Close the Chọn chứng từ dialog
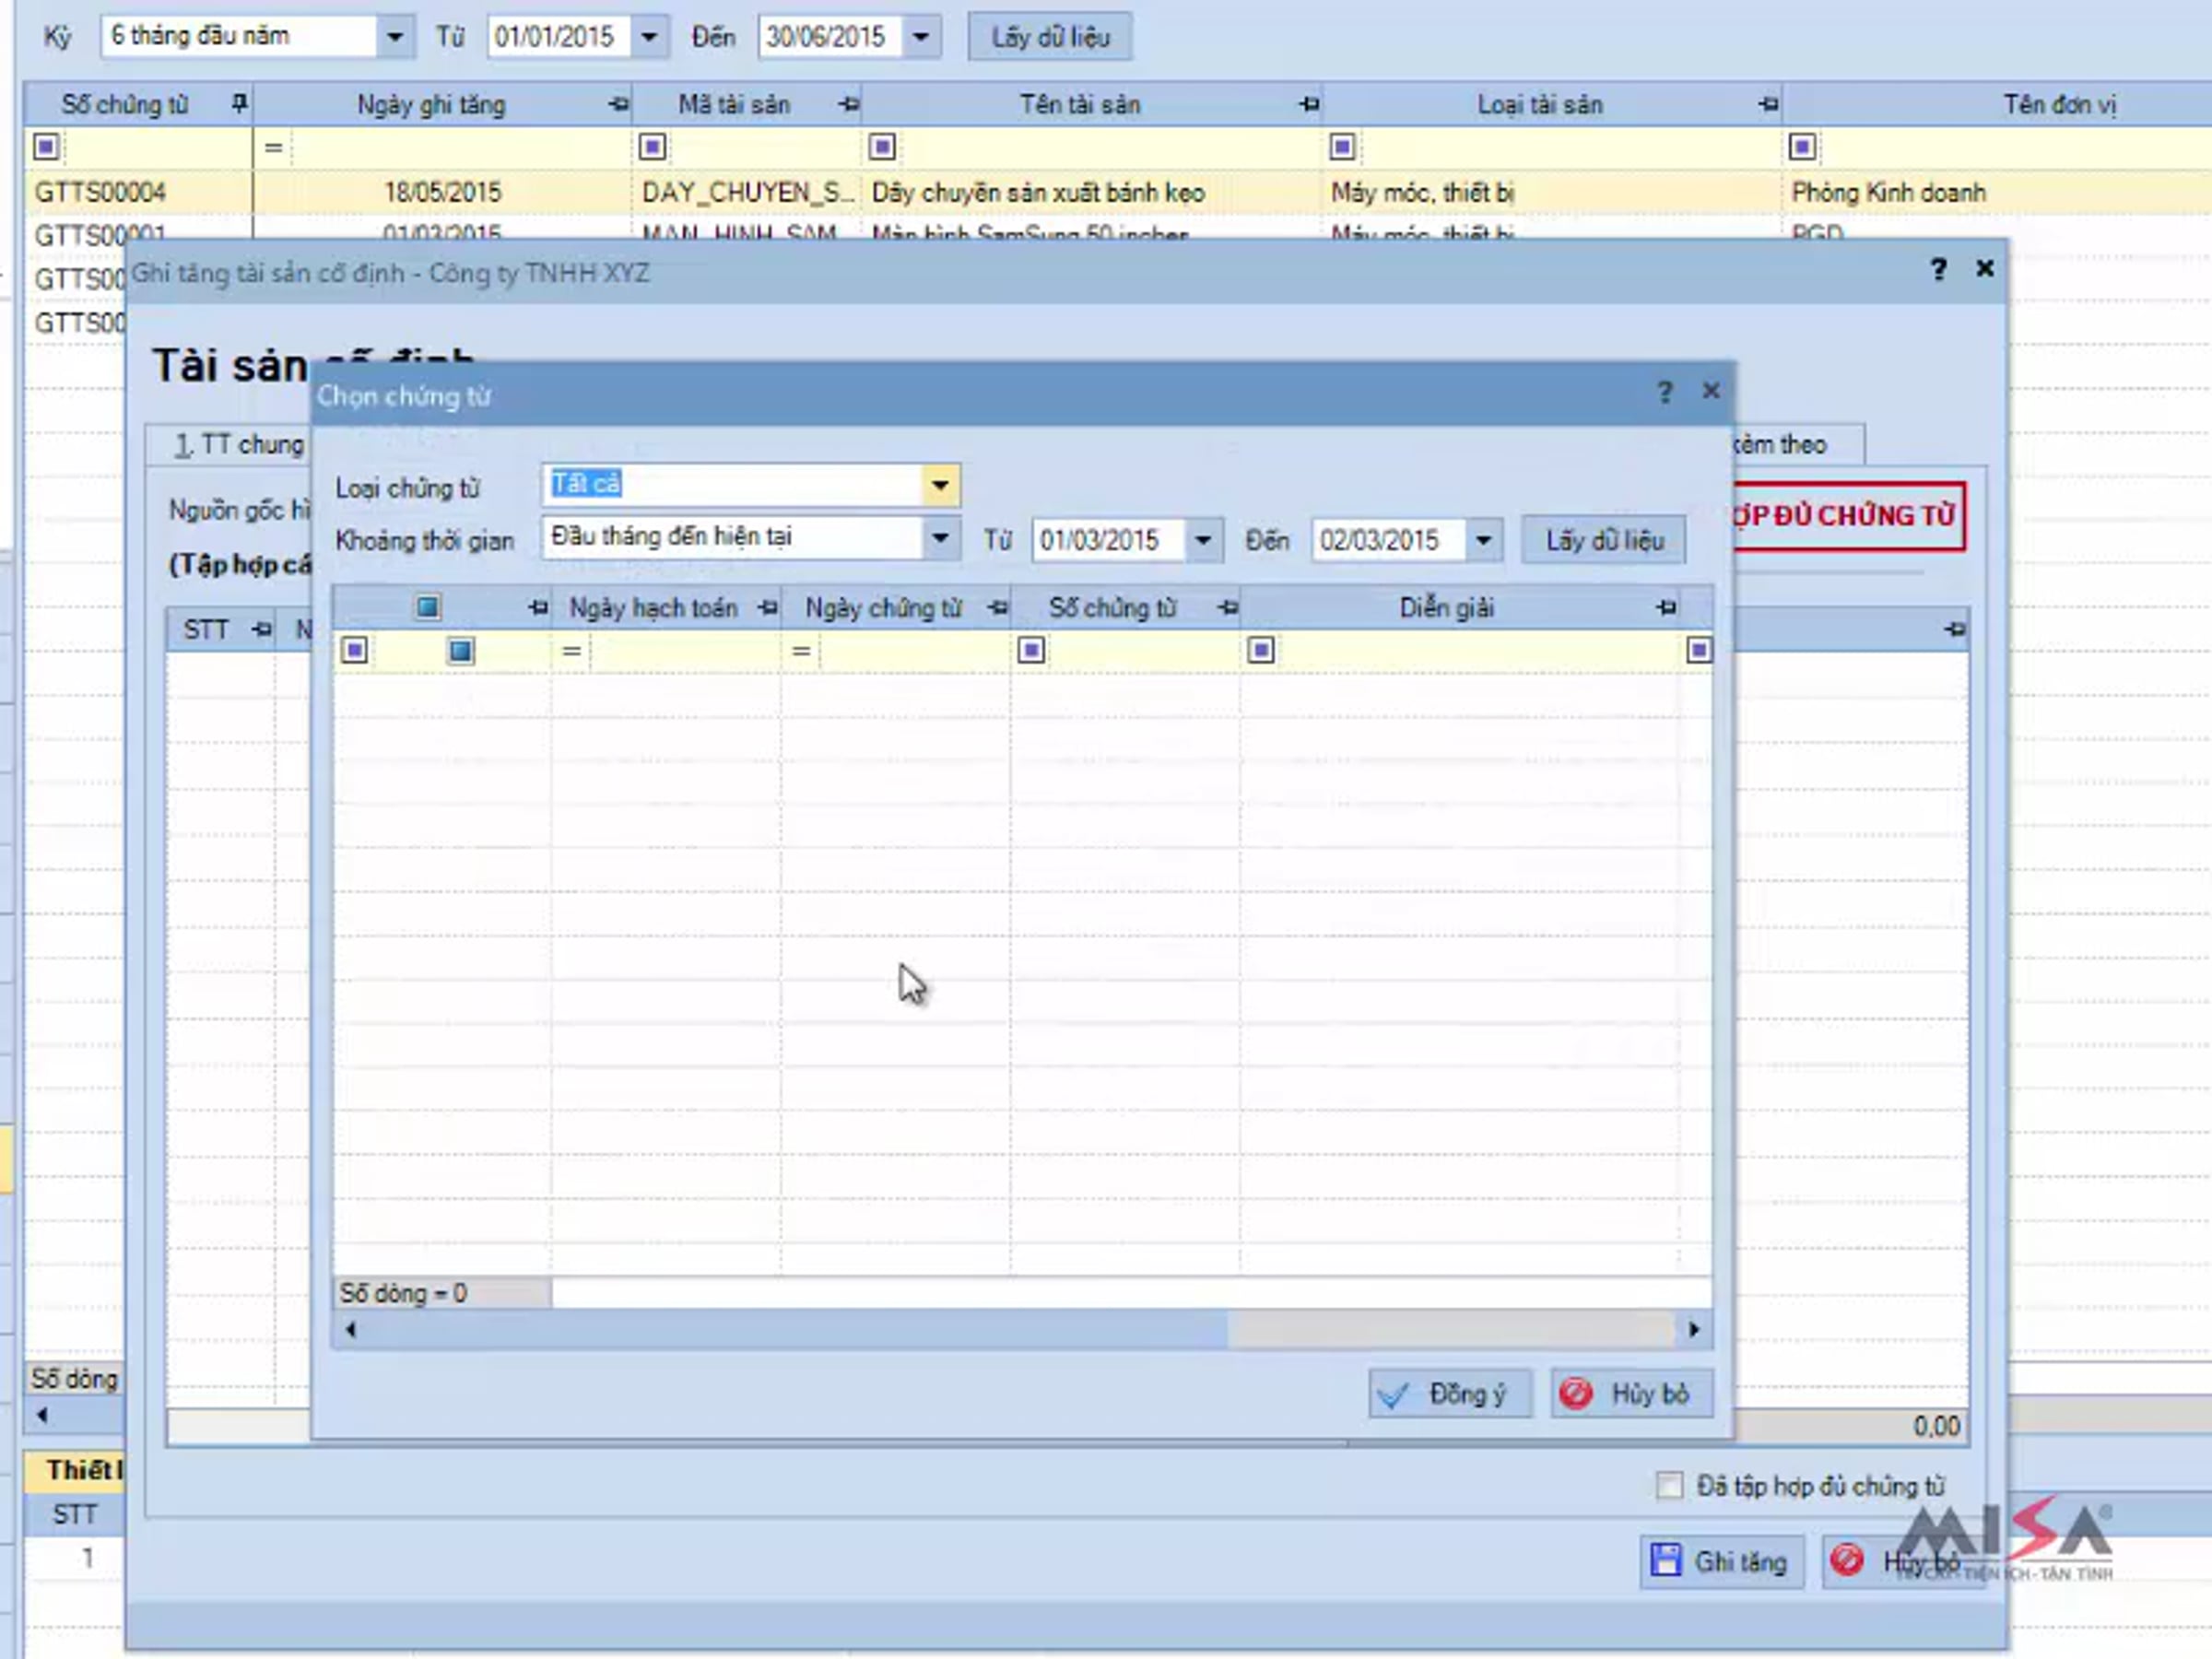The width and height of the screenshot is (2212, 1659). pos(1711,391)
